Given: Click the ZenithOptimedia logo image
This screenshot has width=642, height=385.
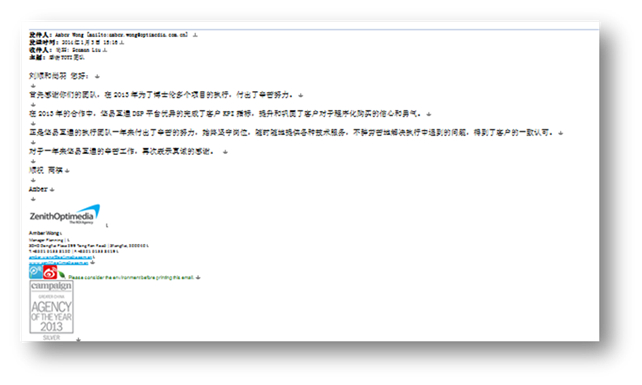Looking at the screenshot, I should point(65,215).
